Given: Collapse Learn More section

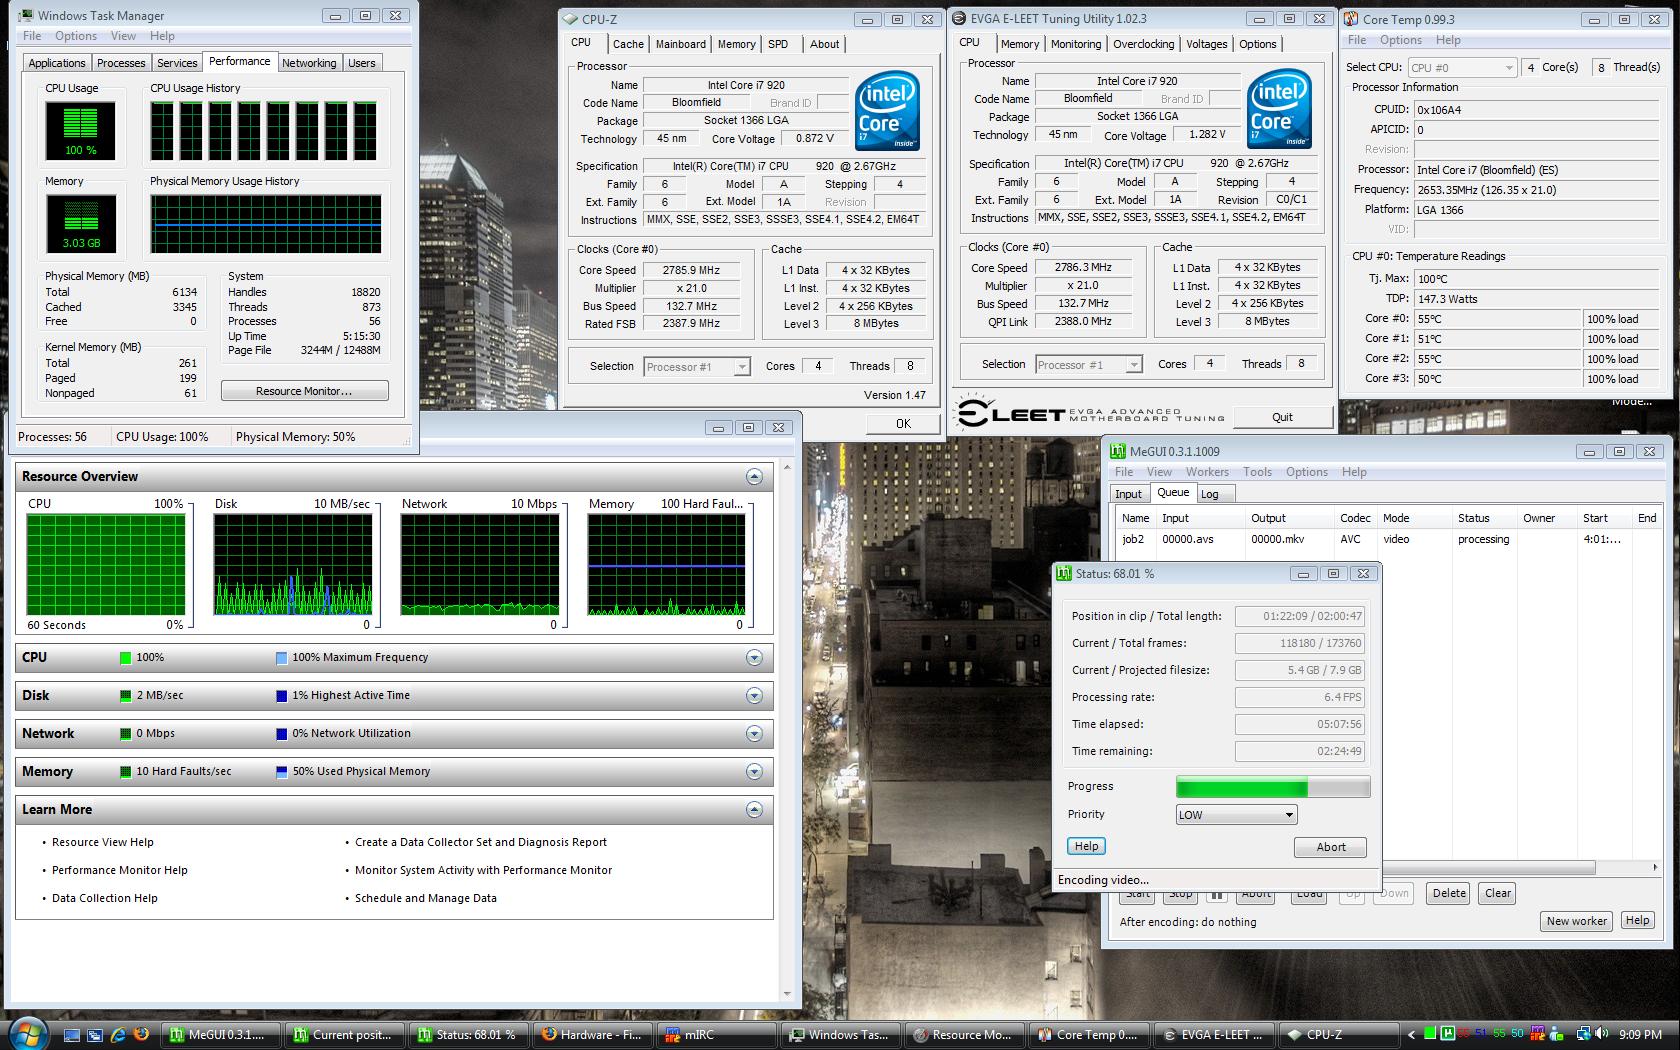Looking at the screenshot, I should [754, 810].
